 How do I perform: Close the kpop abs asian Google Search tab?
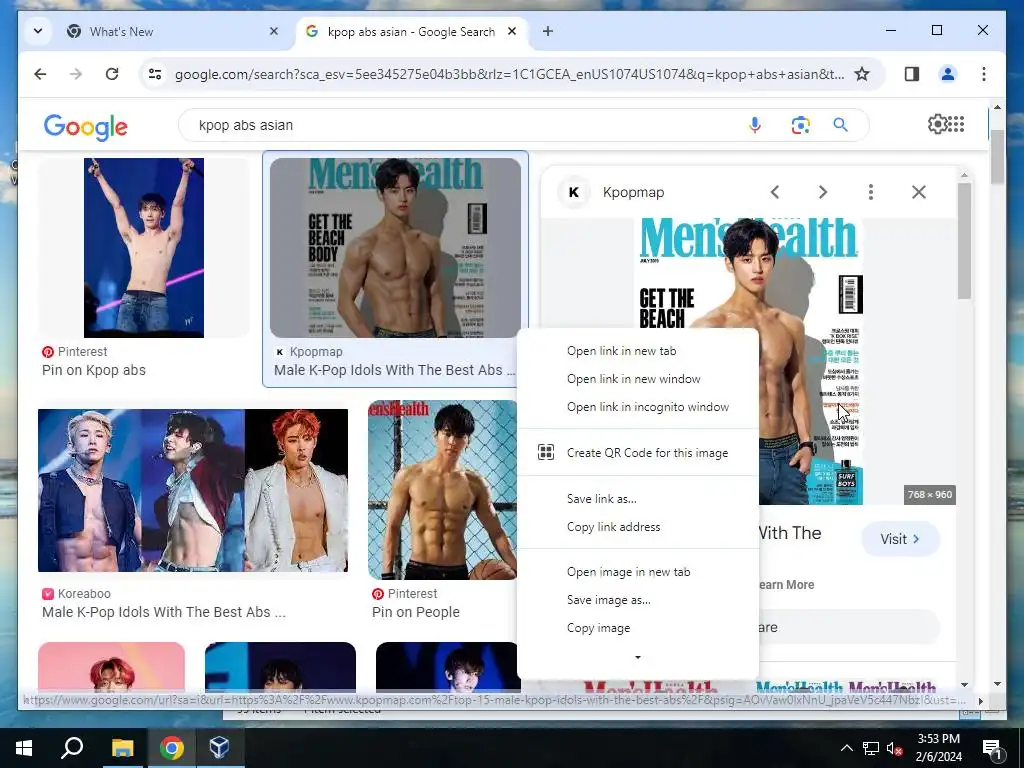(513, 31)
